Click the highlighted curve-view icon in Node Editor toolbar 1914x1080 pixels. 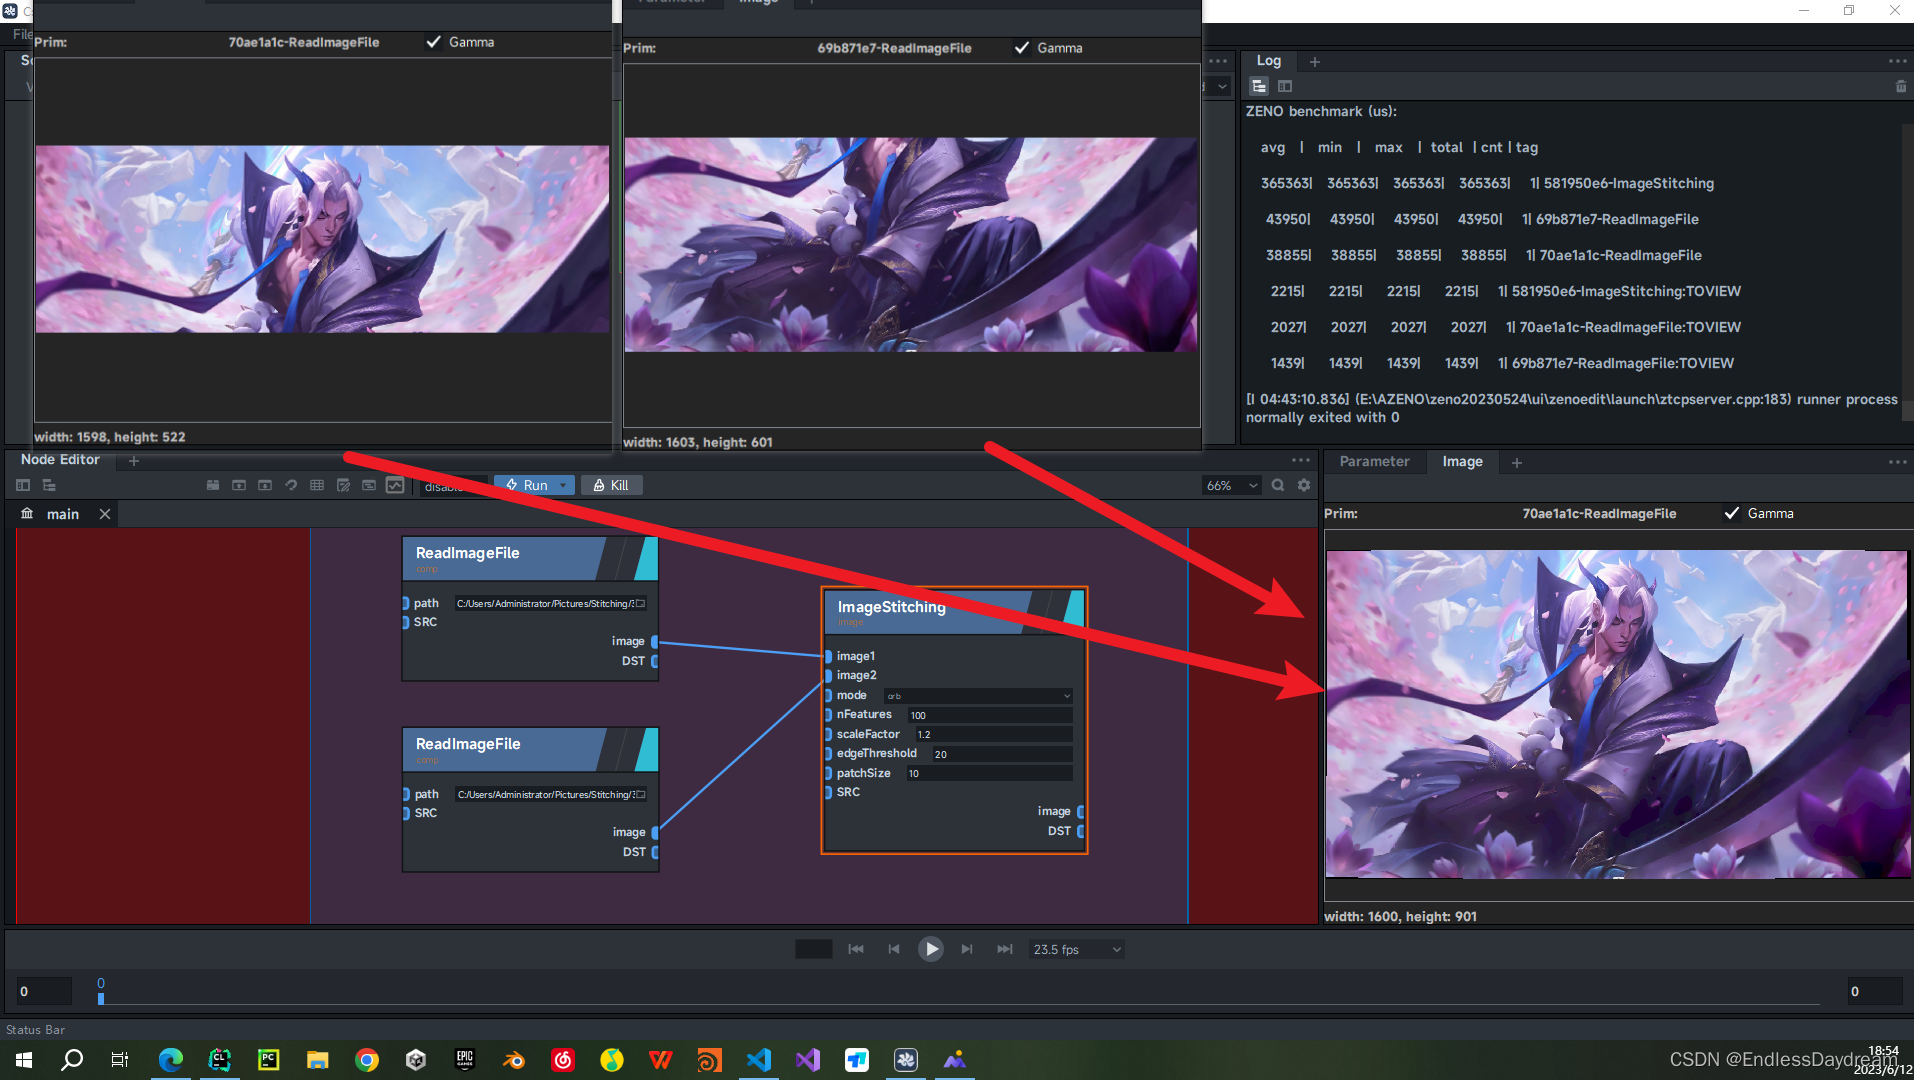coord(395,485)
